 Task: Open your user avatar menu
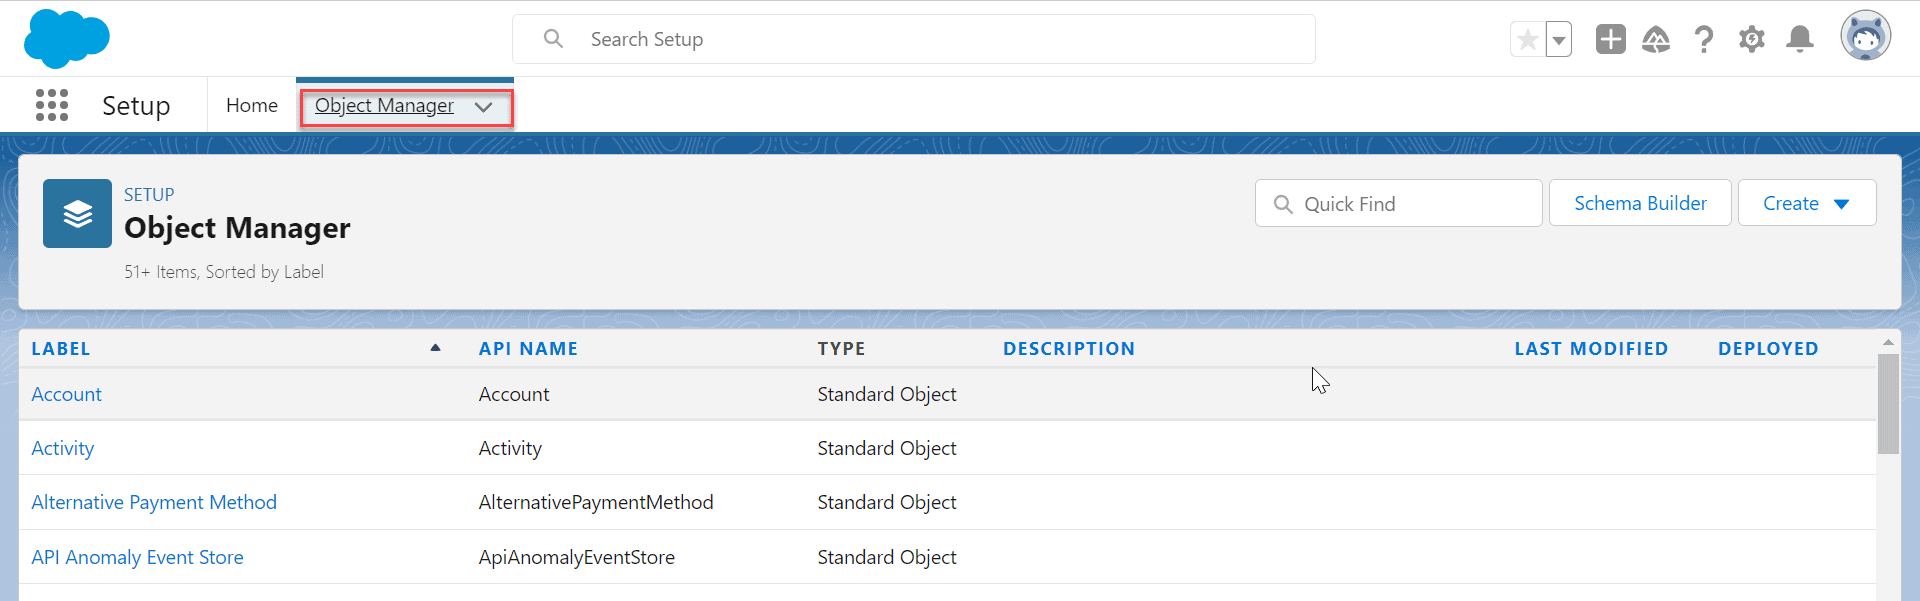pos(1866,36)
